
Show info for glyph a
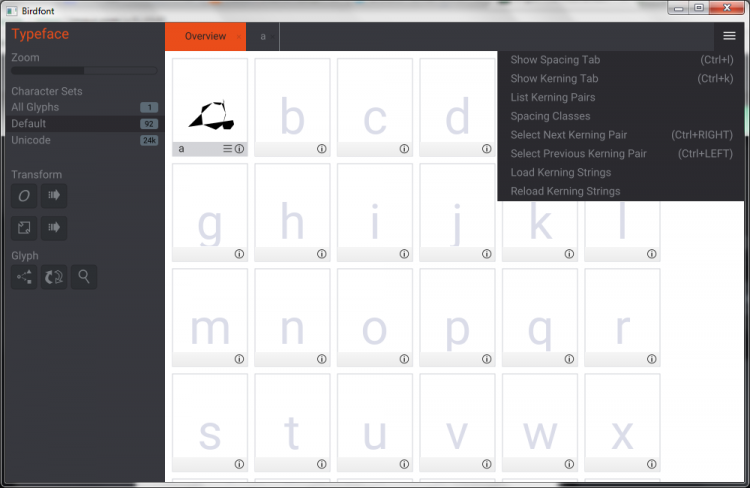[x=239, y=149]
